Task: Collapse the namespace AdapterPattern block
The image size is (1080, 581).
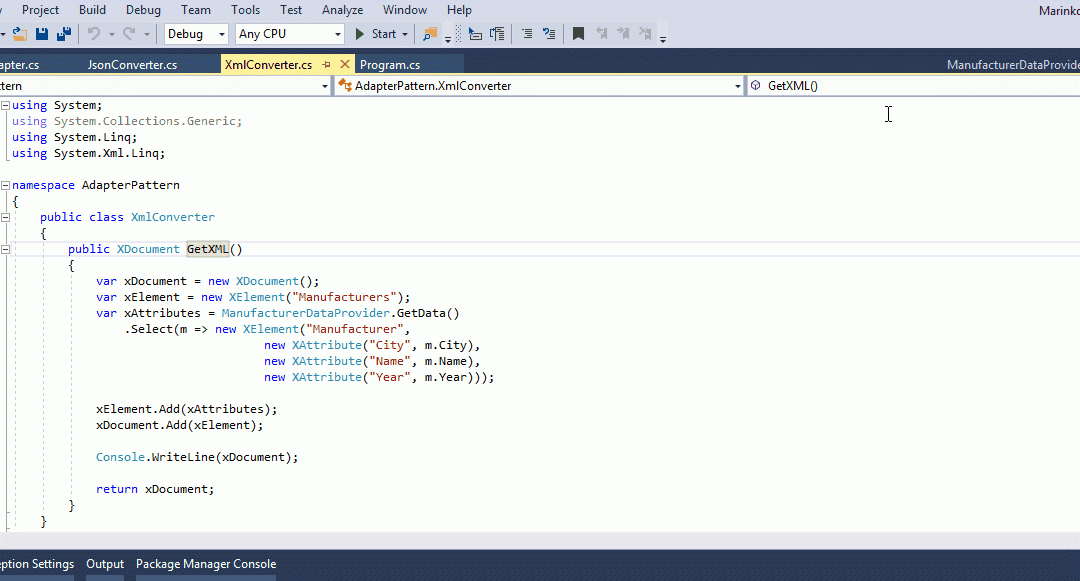Action: pyautogui.click(x=6, y=185)
